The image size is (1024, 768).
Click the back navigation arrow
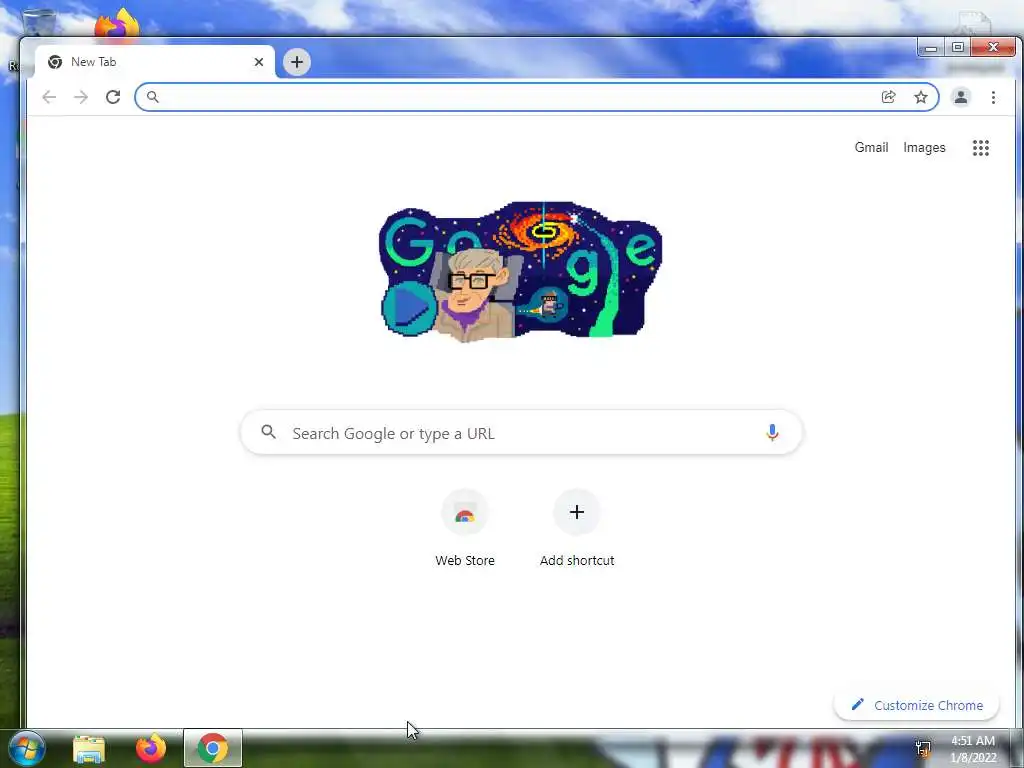[49, 97]
